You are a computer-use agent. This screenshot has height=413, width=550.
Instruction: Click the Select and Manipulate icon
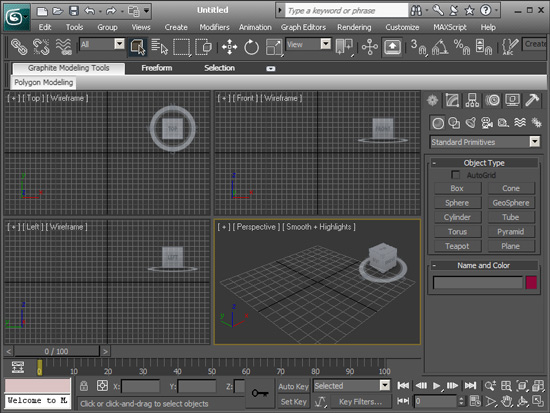point(370,47)
